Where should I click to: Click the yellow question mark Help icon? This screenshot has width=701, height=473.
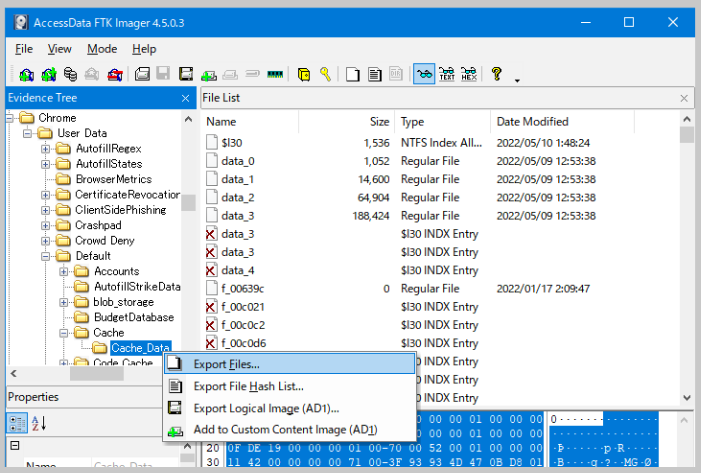pyautogui.click(x=496, y=74)
